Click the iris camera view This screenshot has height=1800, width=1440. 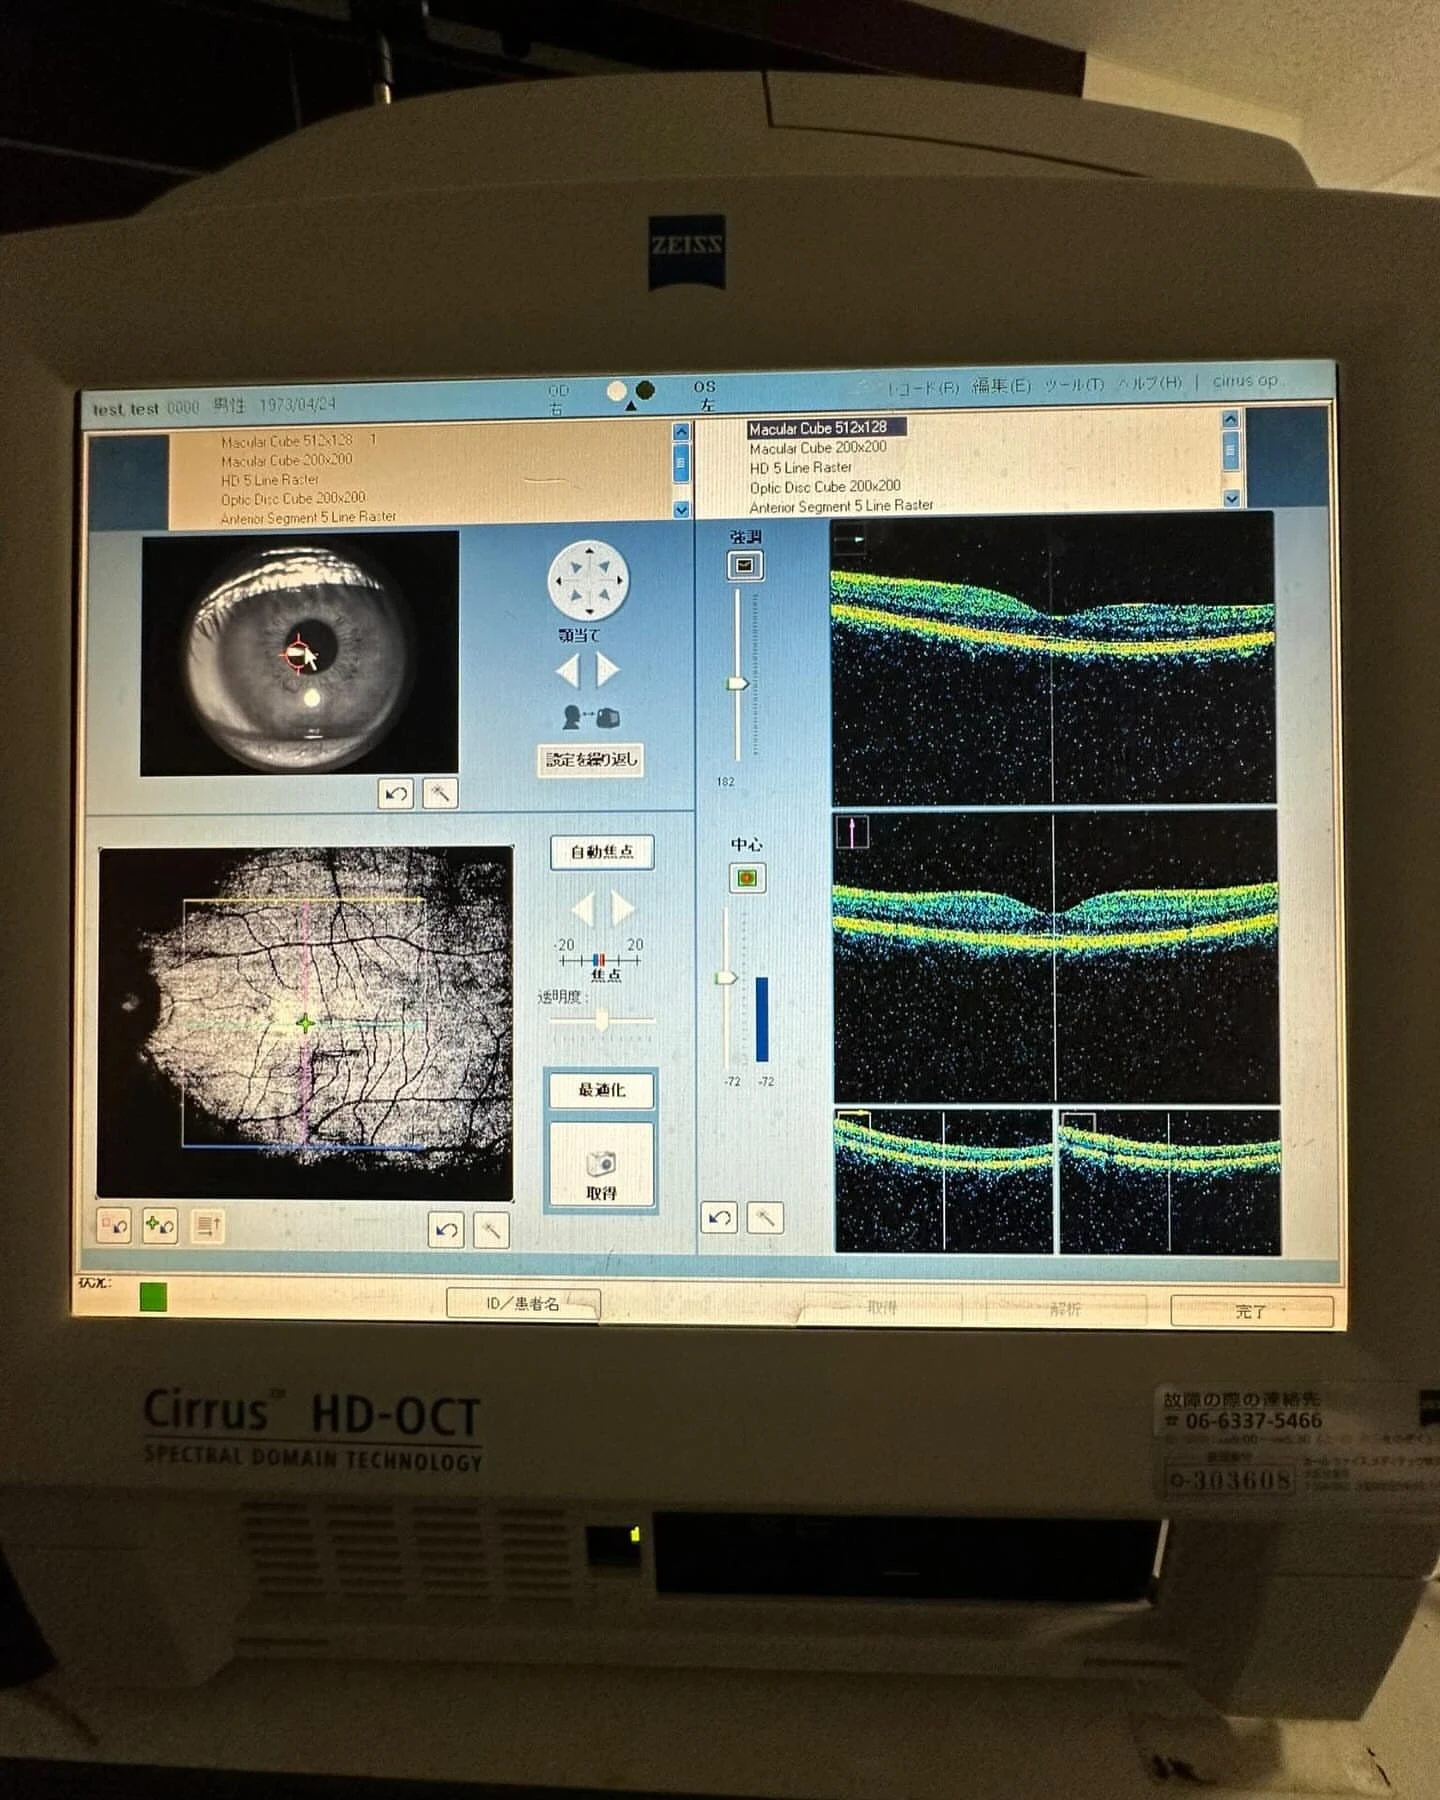click(300, 653)
